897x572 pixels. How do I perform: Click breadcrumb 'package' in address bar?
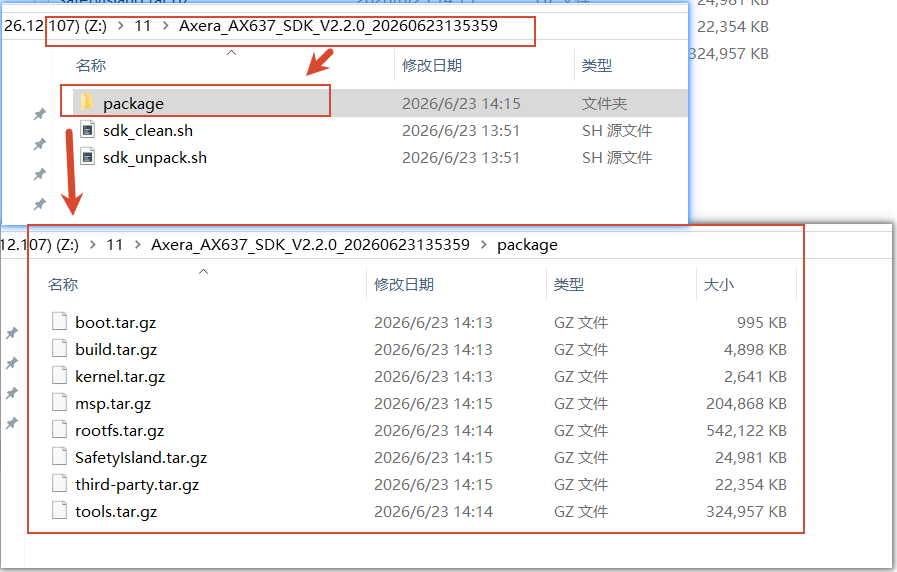[x=527, y=245]
